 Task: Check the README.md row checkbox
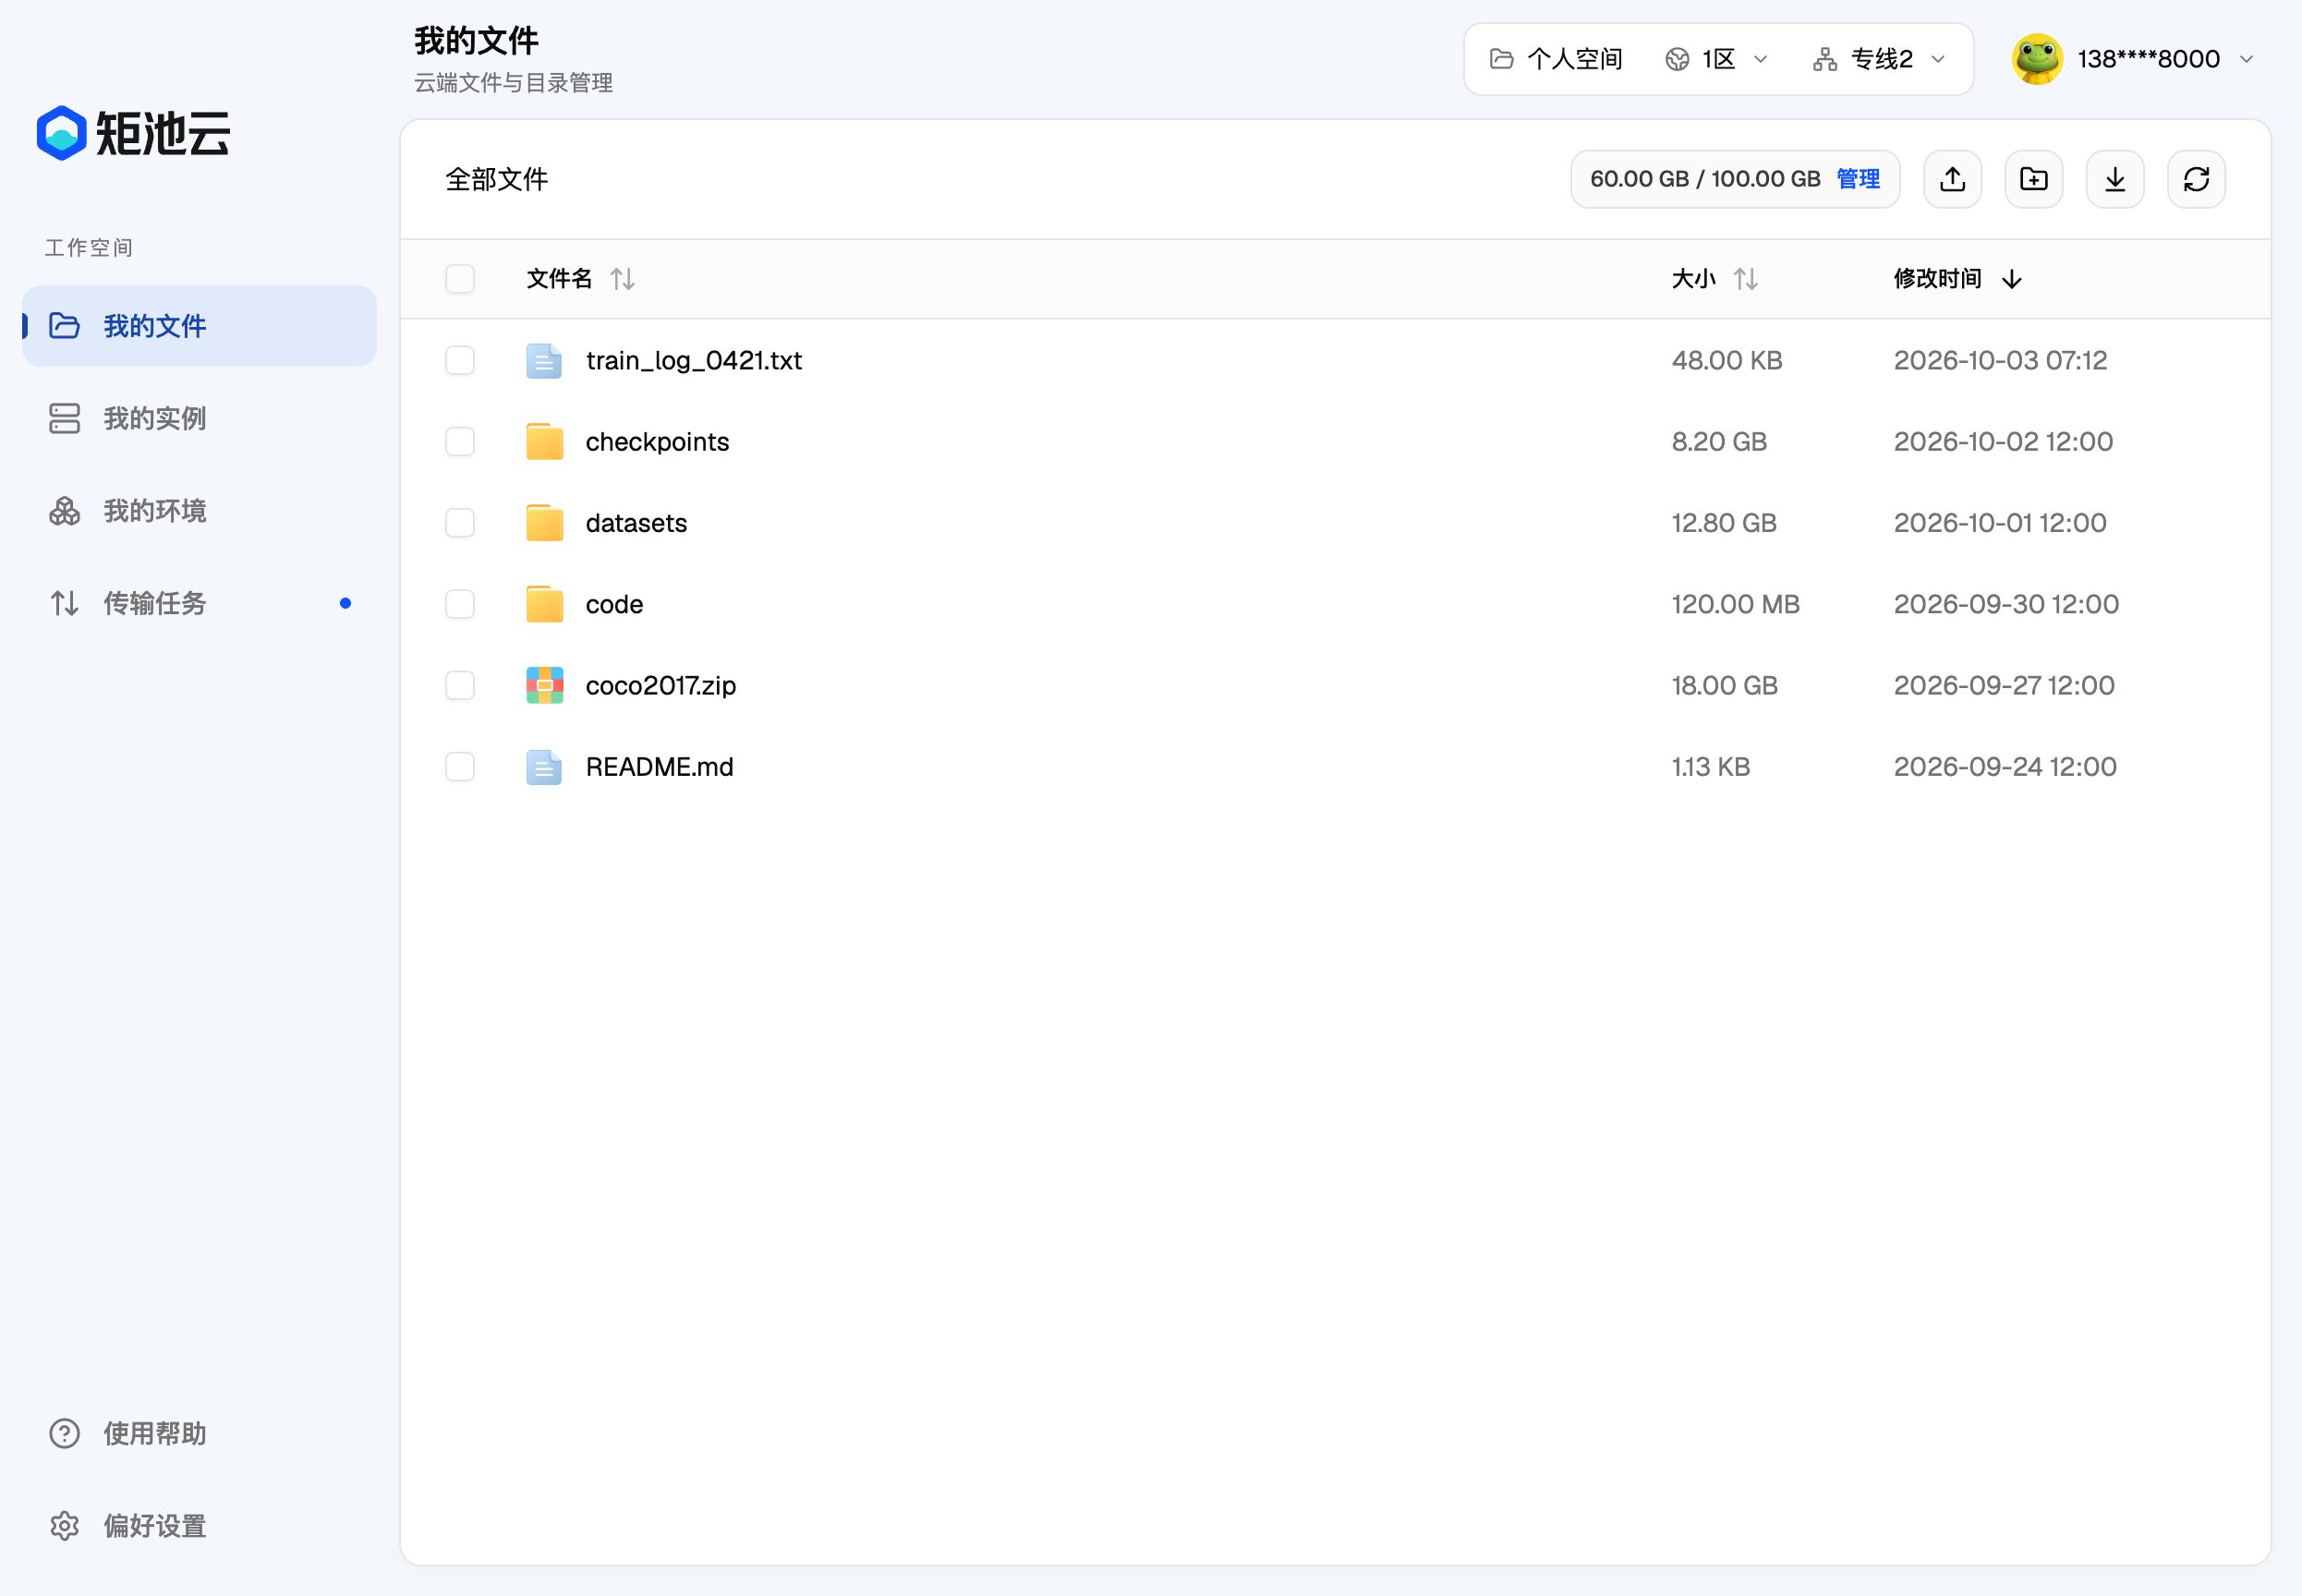[x=460, y=767]
